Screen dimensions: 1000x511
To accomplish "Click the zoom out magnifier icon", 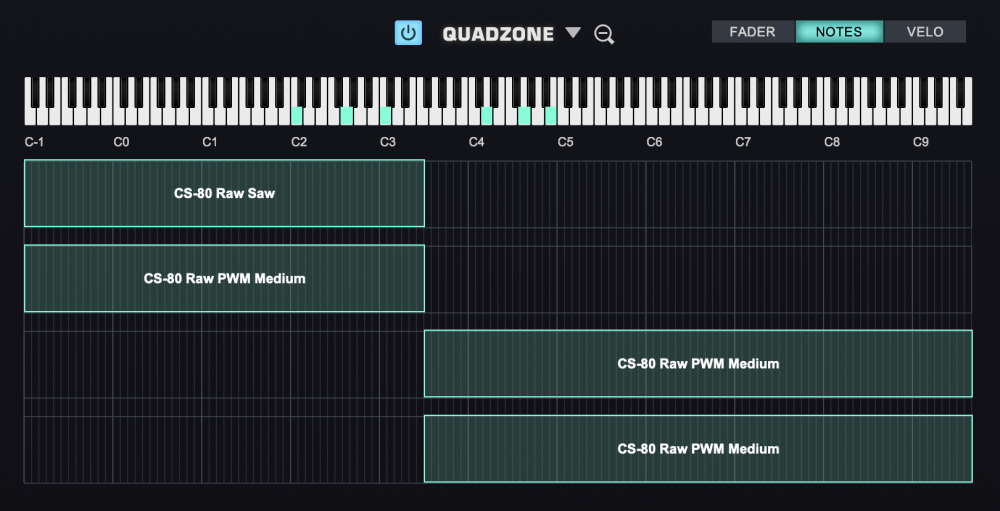I will [604, 34].
